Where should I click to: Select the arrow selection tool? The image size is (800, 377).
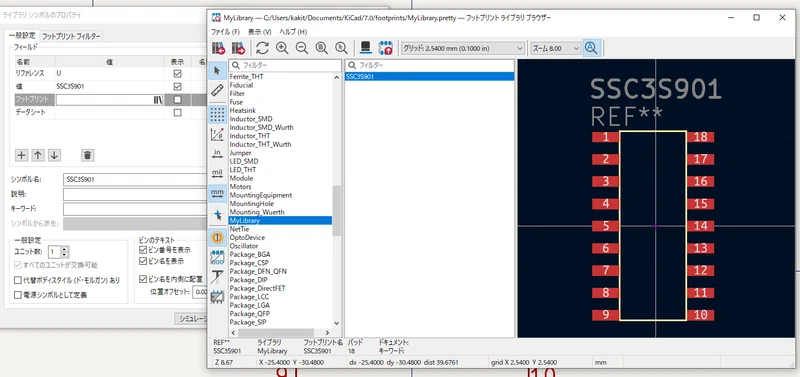click(217, 70)
